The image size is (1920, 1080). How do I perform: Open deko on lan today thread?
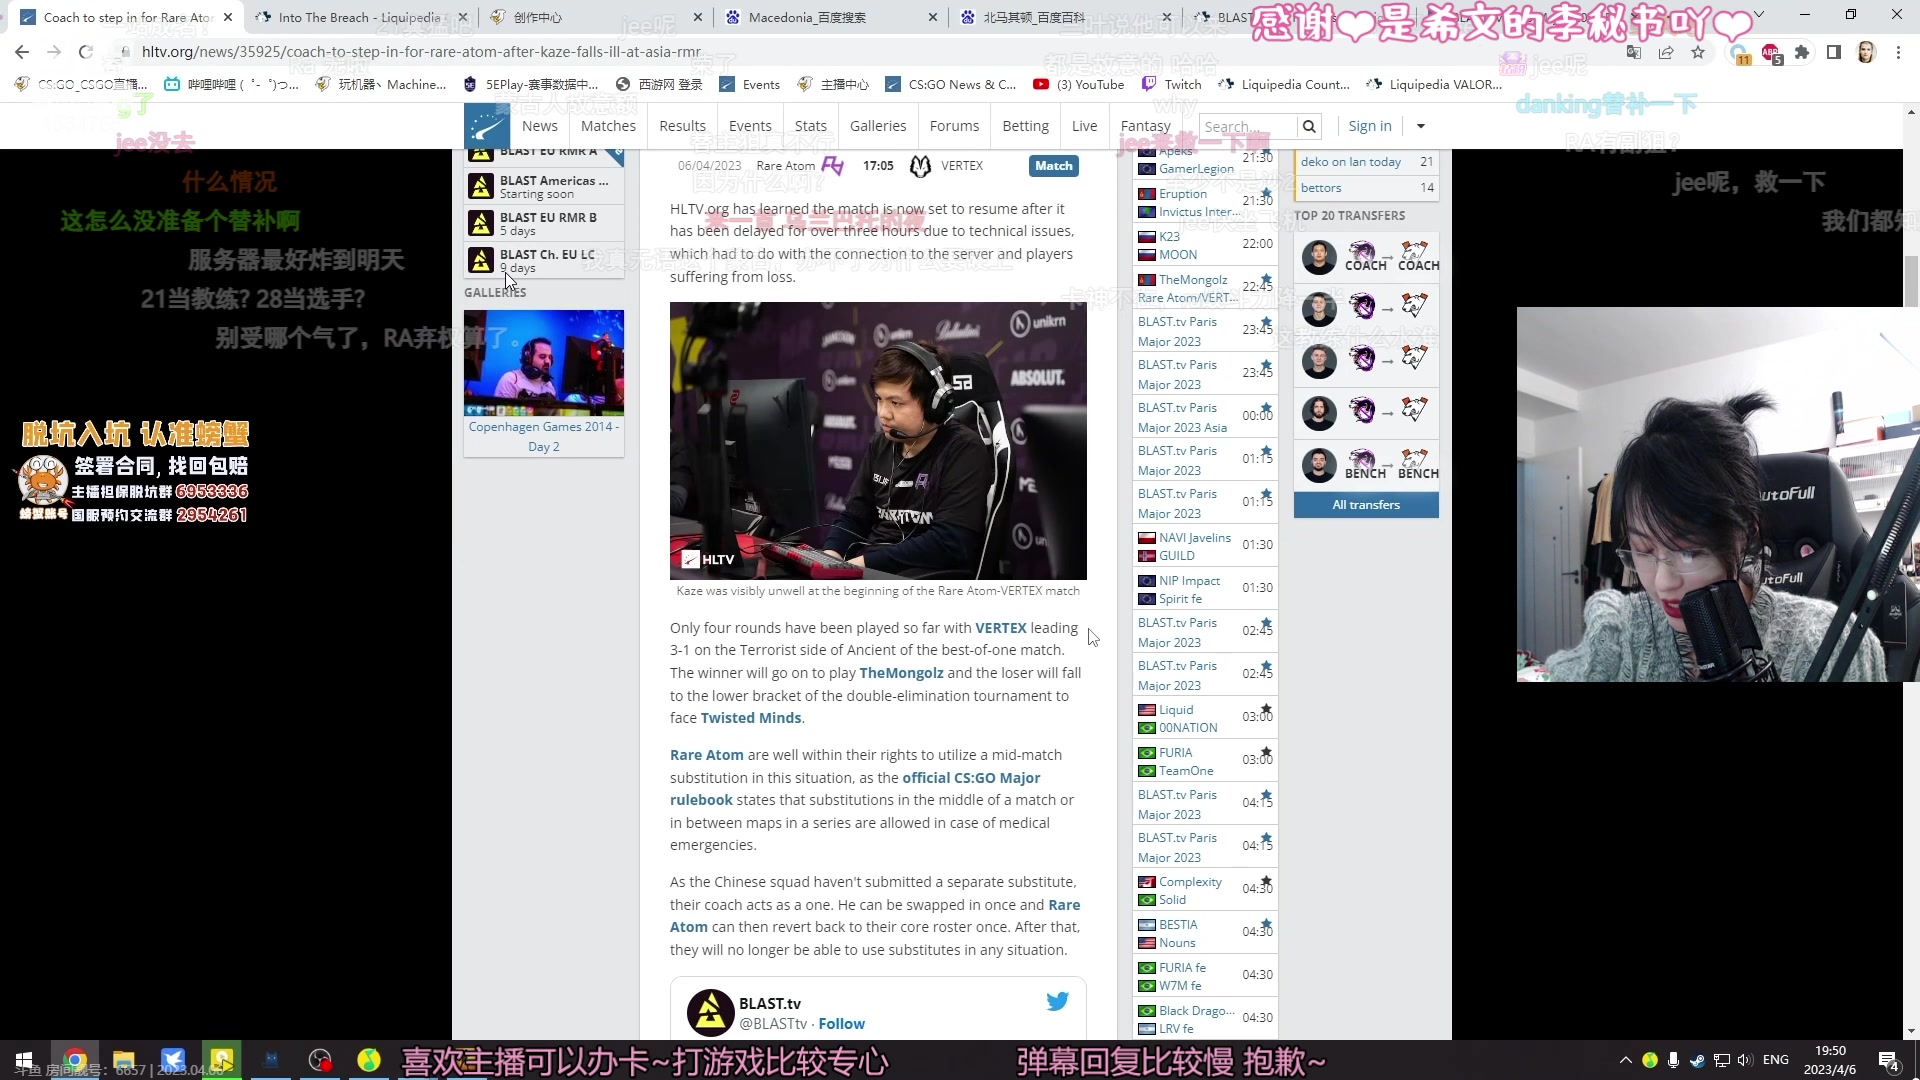coord(1366,162)
